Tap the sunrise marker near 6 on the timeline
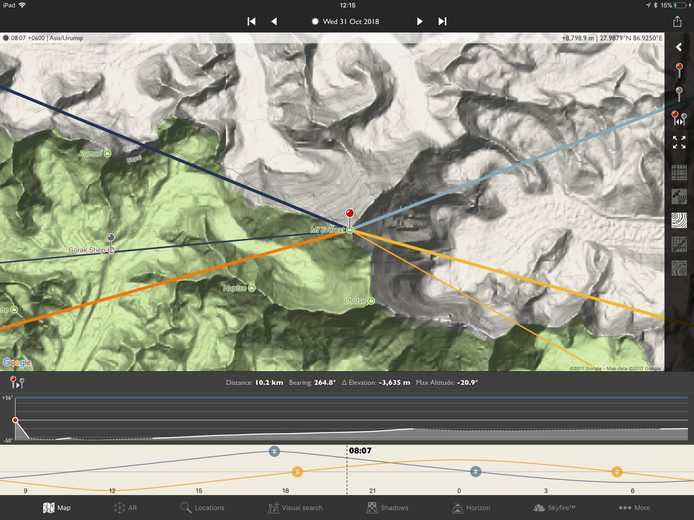Screen dimensions: 694x520 point(617,472)
